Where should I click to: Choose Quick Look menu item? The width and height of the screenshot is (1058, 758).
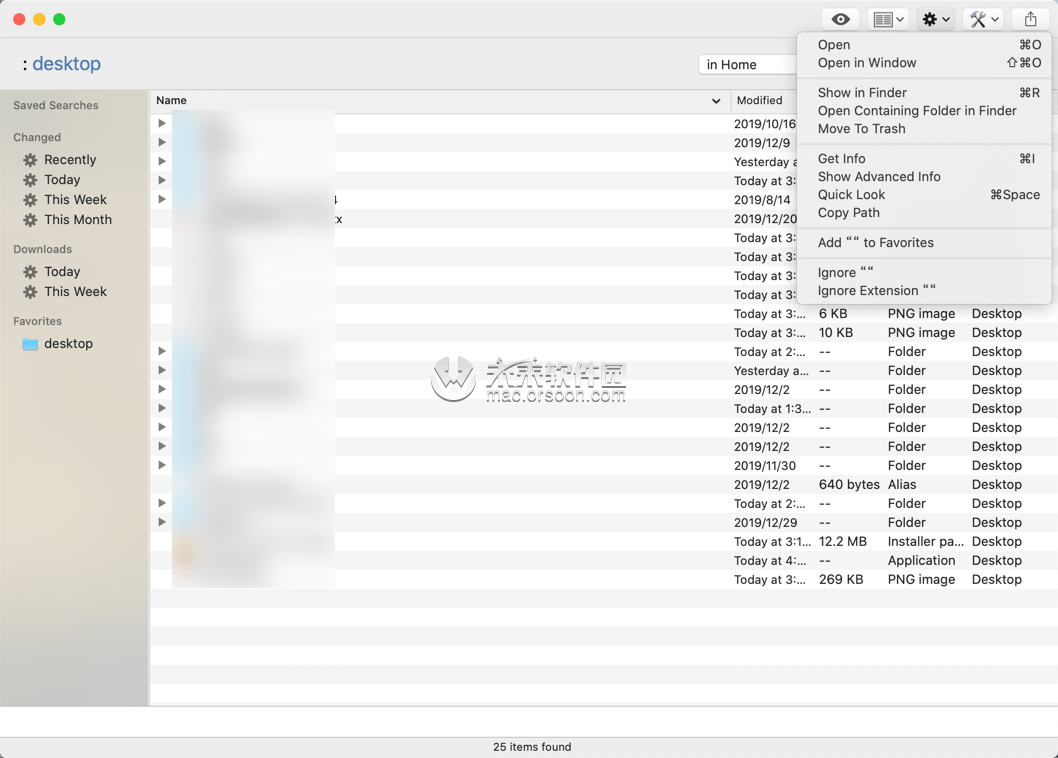coord(924,195)
